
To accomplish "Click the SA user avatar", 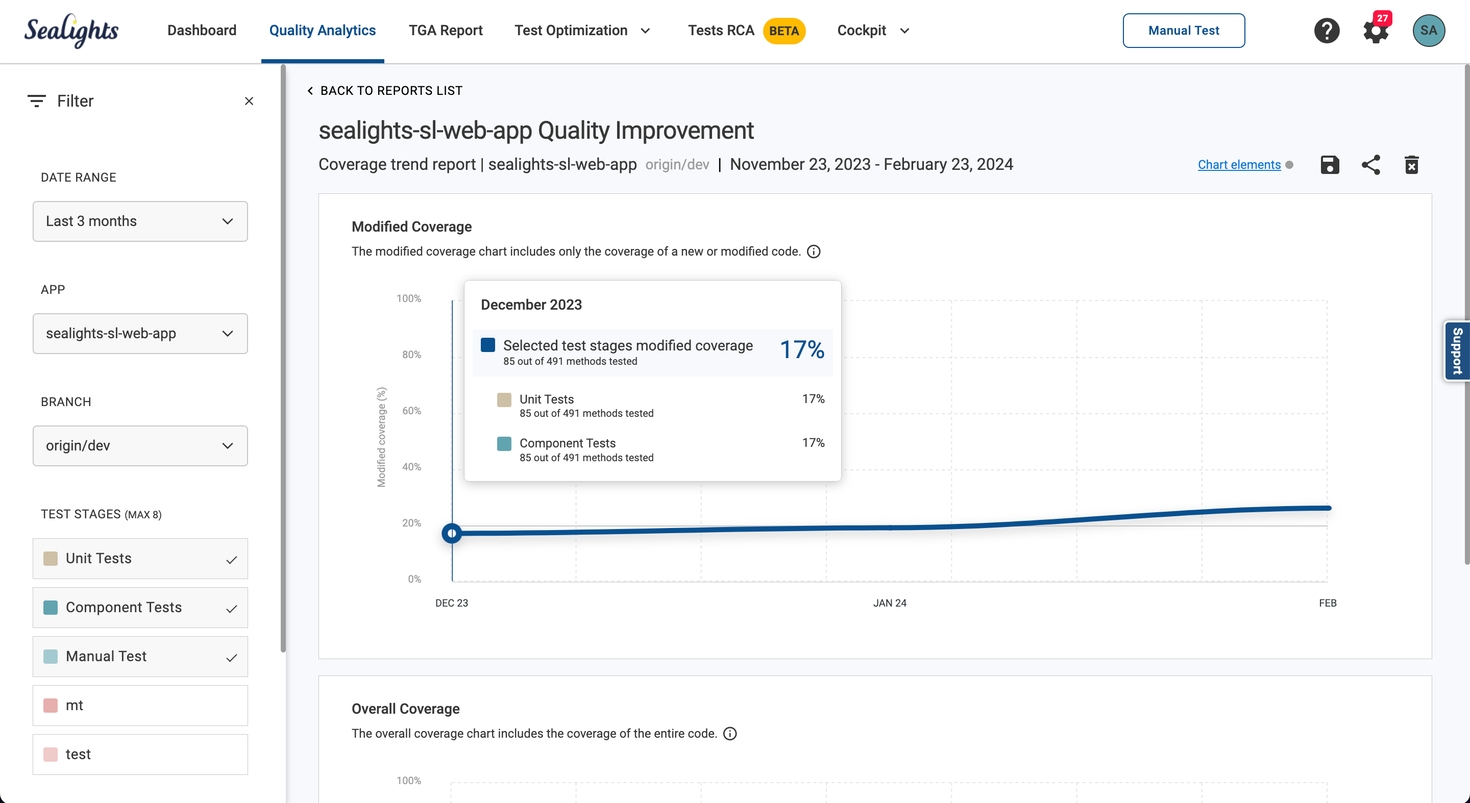I will 1428,31.
